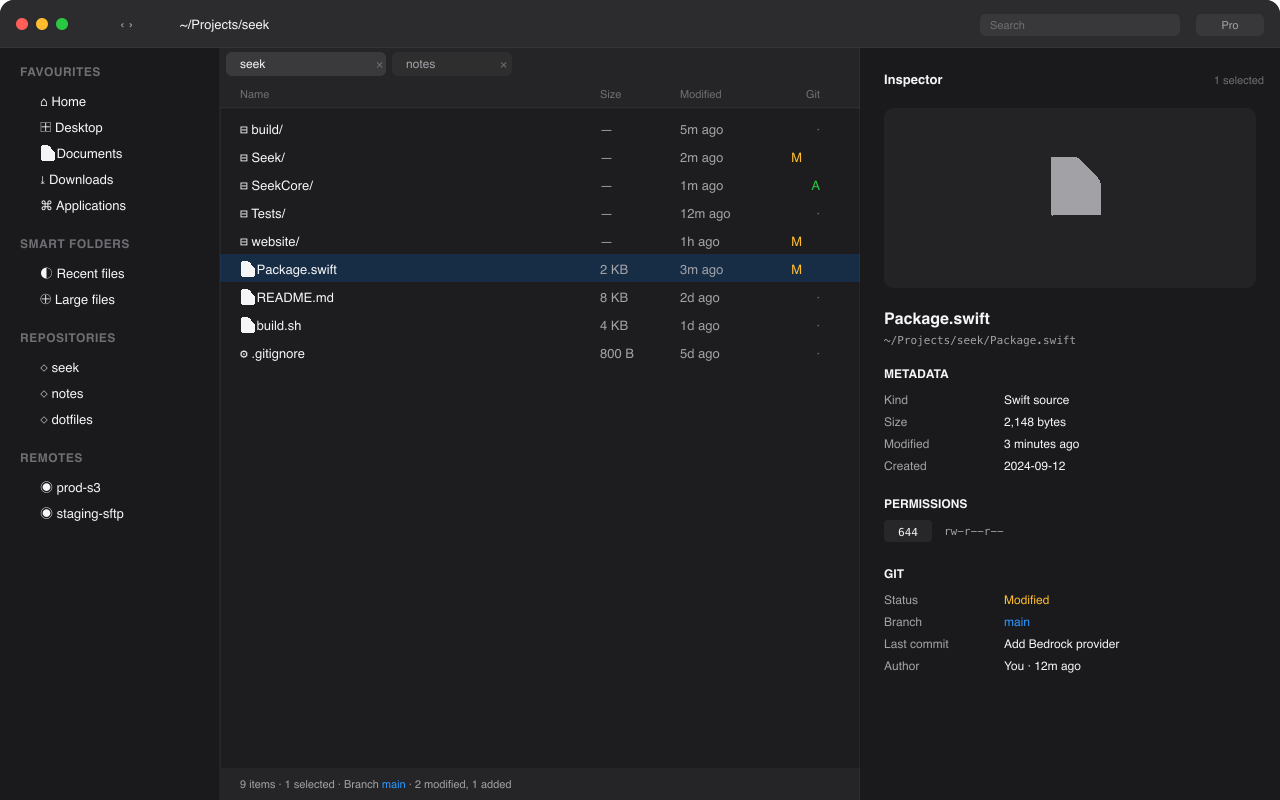
Task: Select the .gitignore file
Action: point(540,354)
